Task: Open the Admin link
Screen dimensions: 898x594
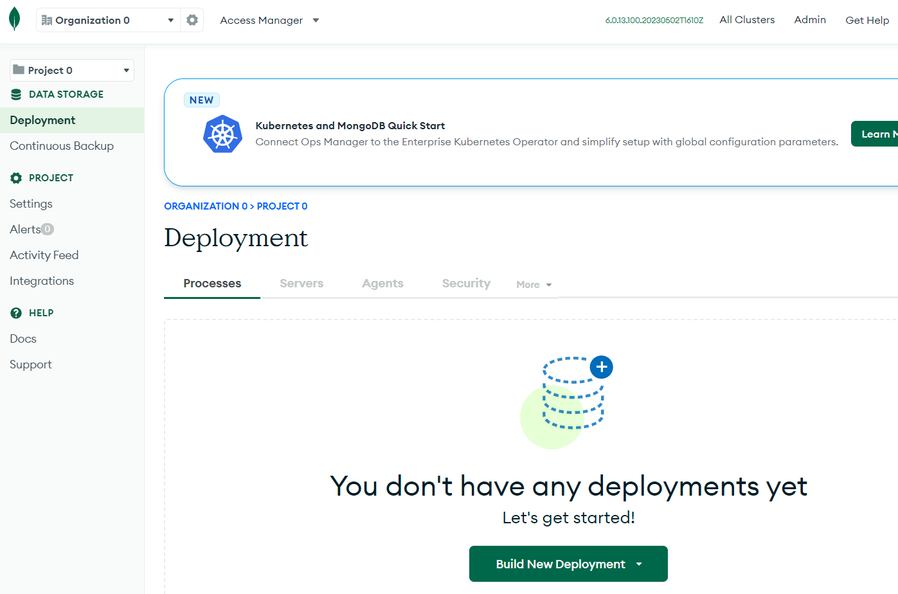Action: tap(810, 20)
